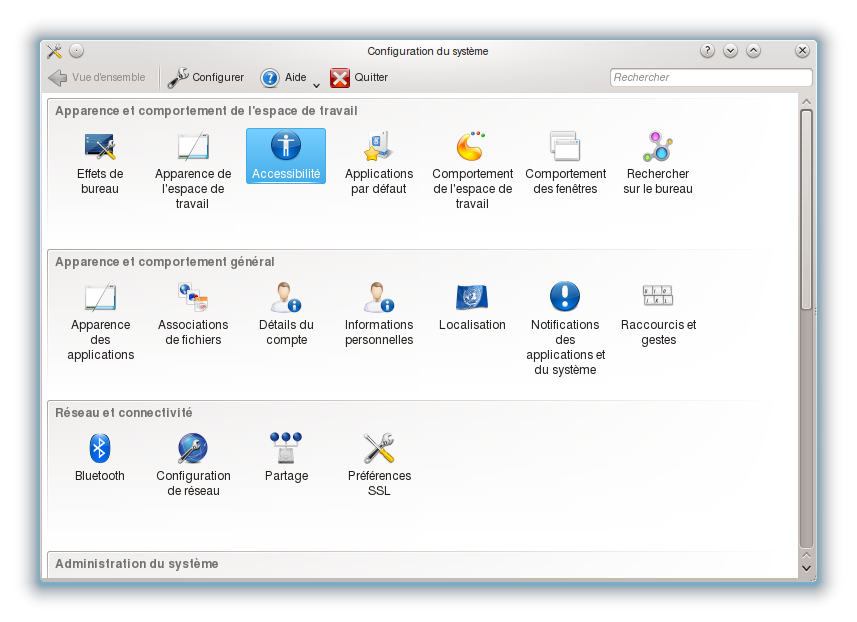Click the Configurer toolbar button
This screenshot has width=857, height=622.
(206, 78)
